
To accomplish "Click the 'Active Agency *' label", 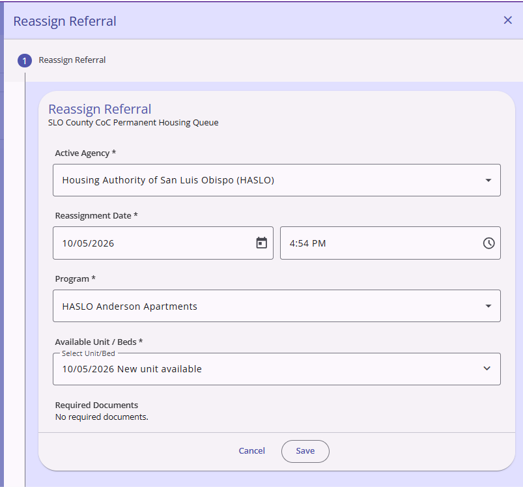I will point(85,153).
